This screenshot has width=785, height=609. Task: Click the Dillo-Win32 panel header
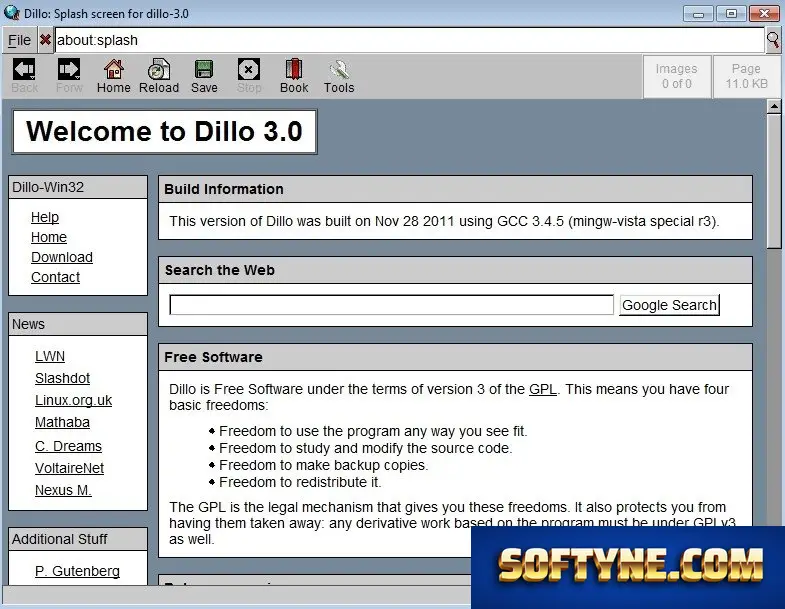[x=78, y=187]
